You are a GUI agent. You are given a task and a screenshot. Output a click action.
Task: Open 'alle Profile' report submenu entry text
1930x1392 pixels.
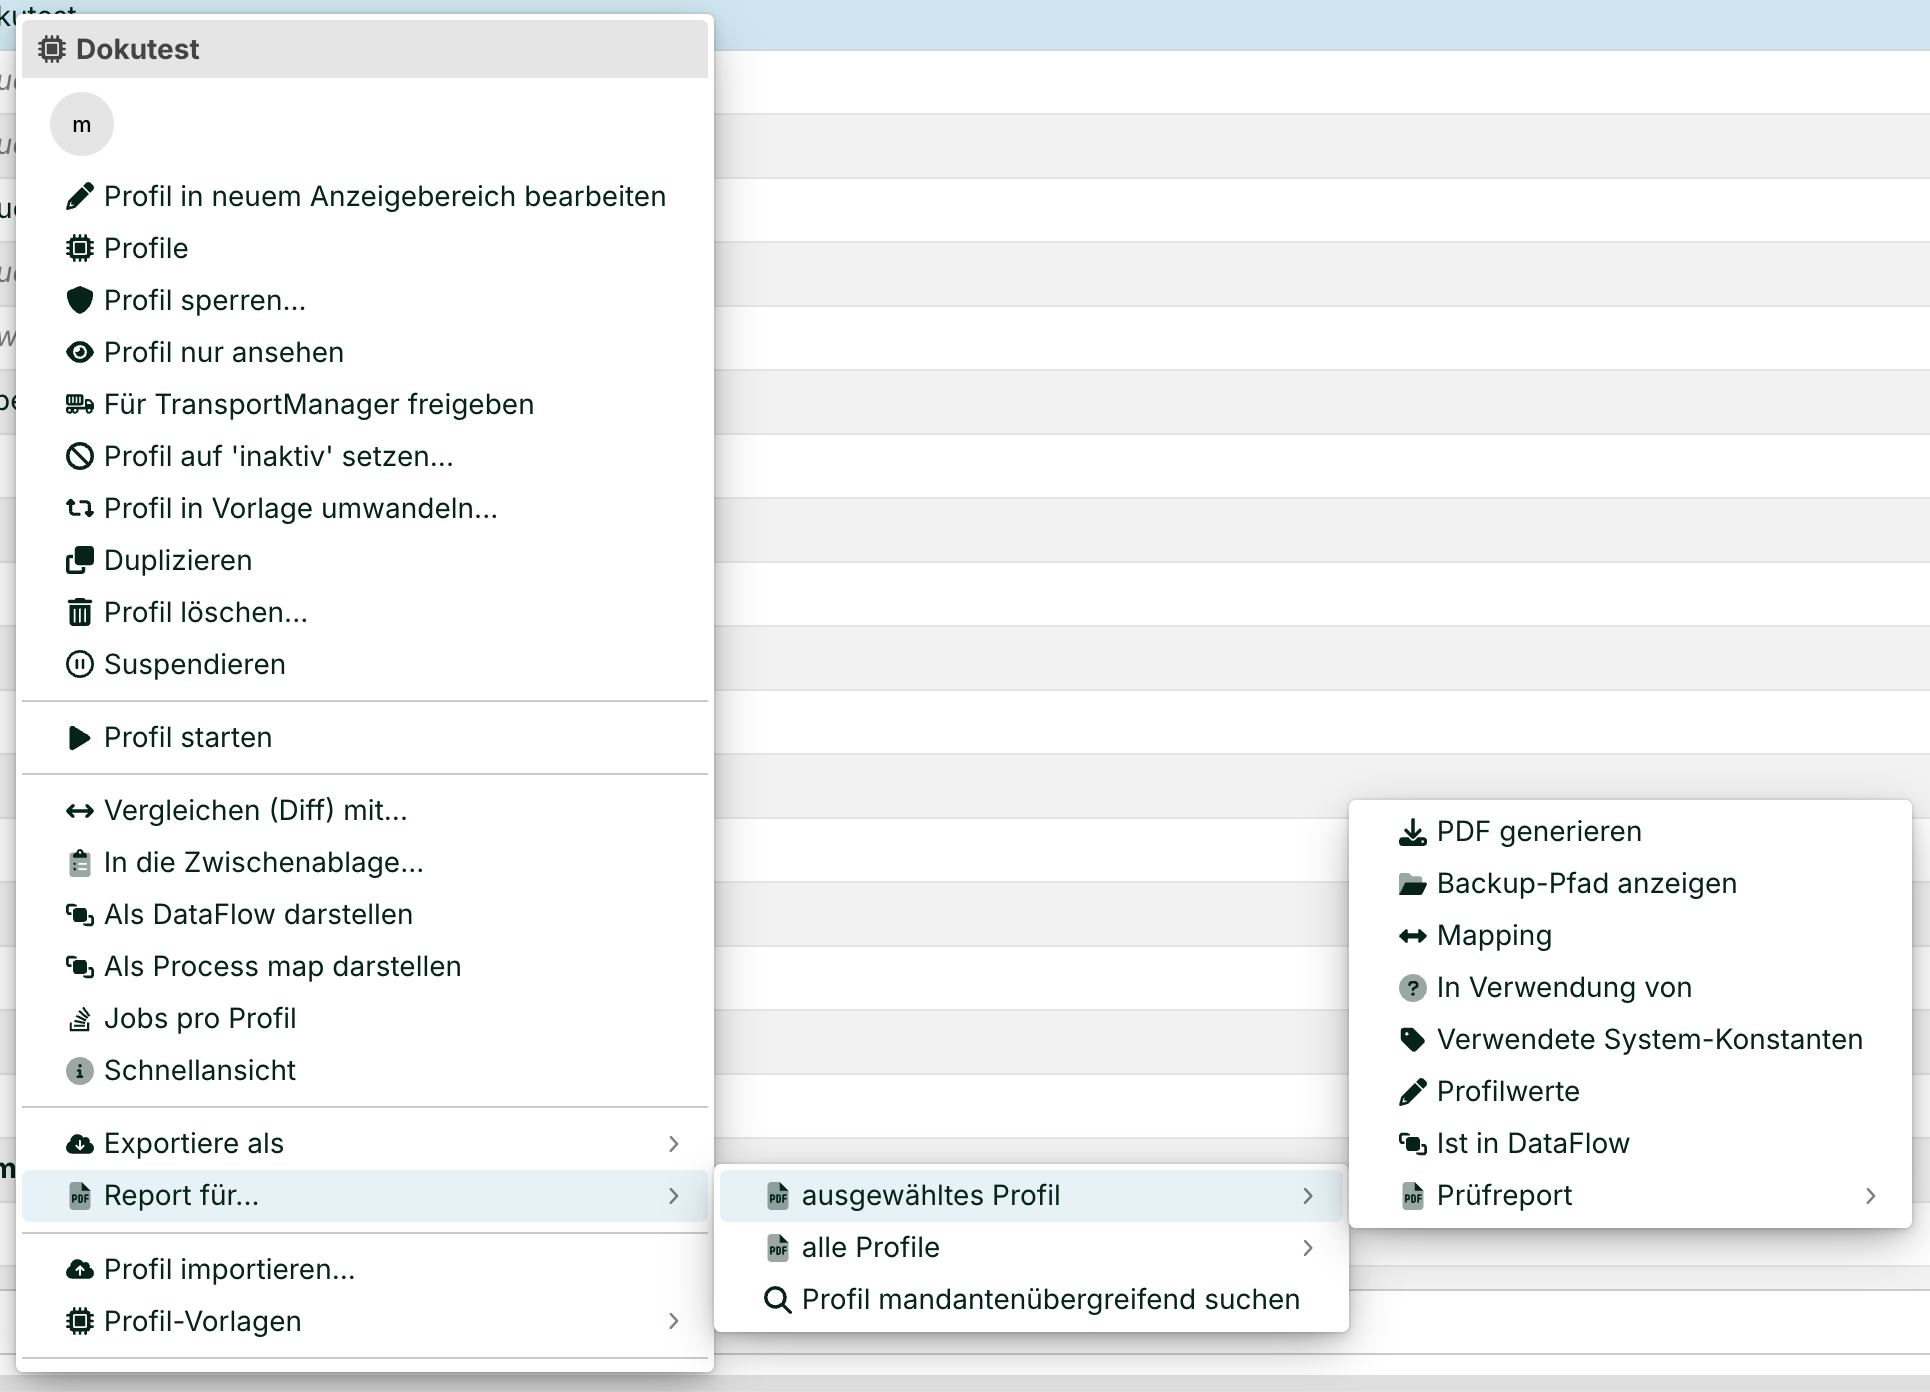click(x=871, y=1247)
